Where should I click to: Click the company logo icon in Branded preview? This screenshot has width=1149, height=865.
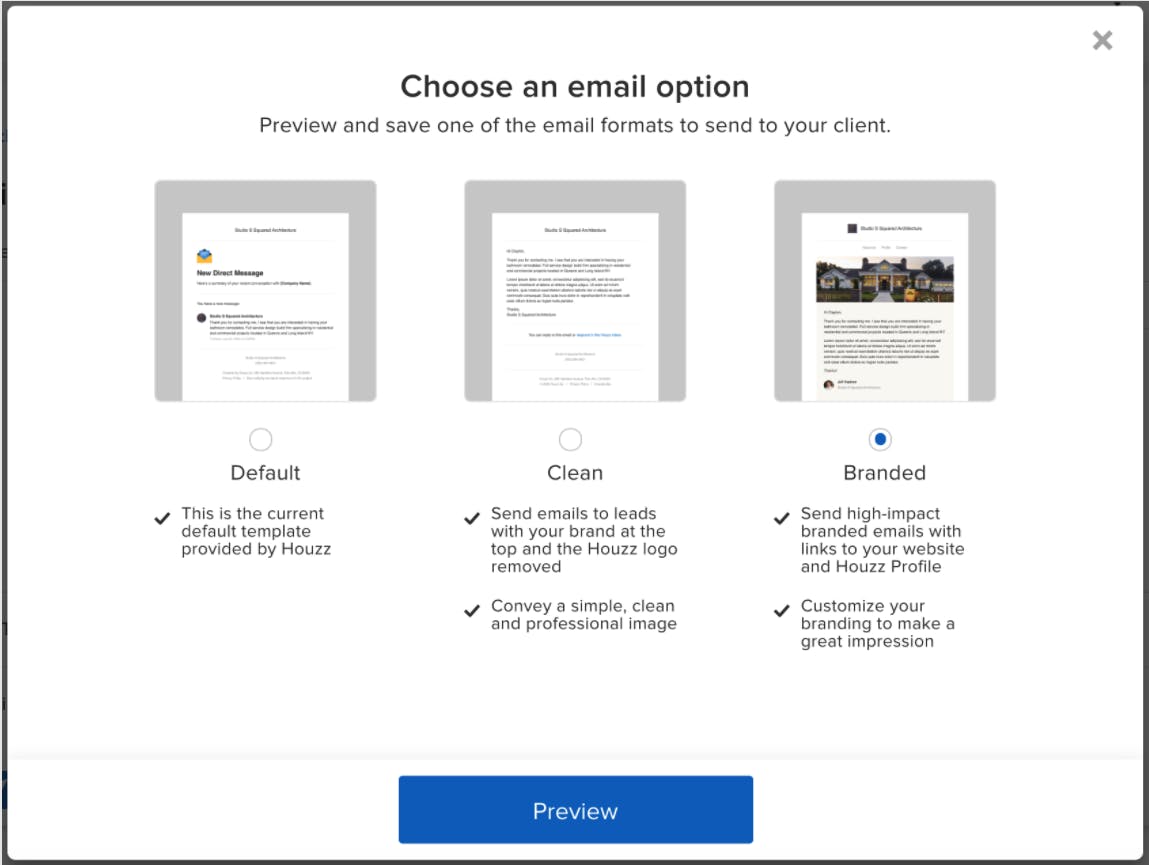[852, 228]
